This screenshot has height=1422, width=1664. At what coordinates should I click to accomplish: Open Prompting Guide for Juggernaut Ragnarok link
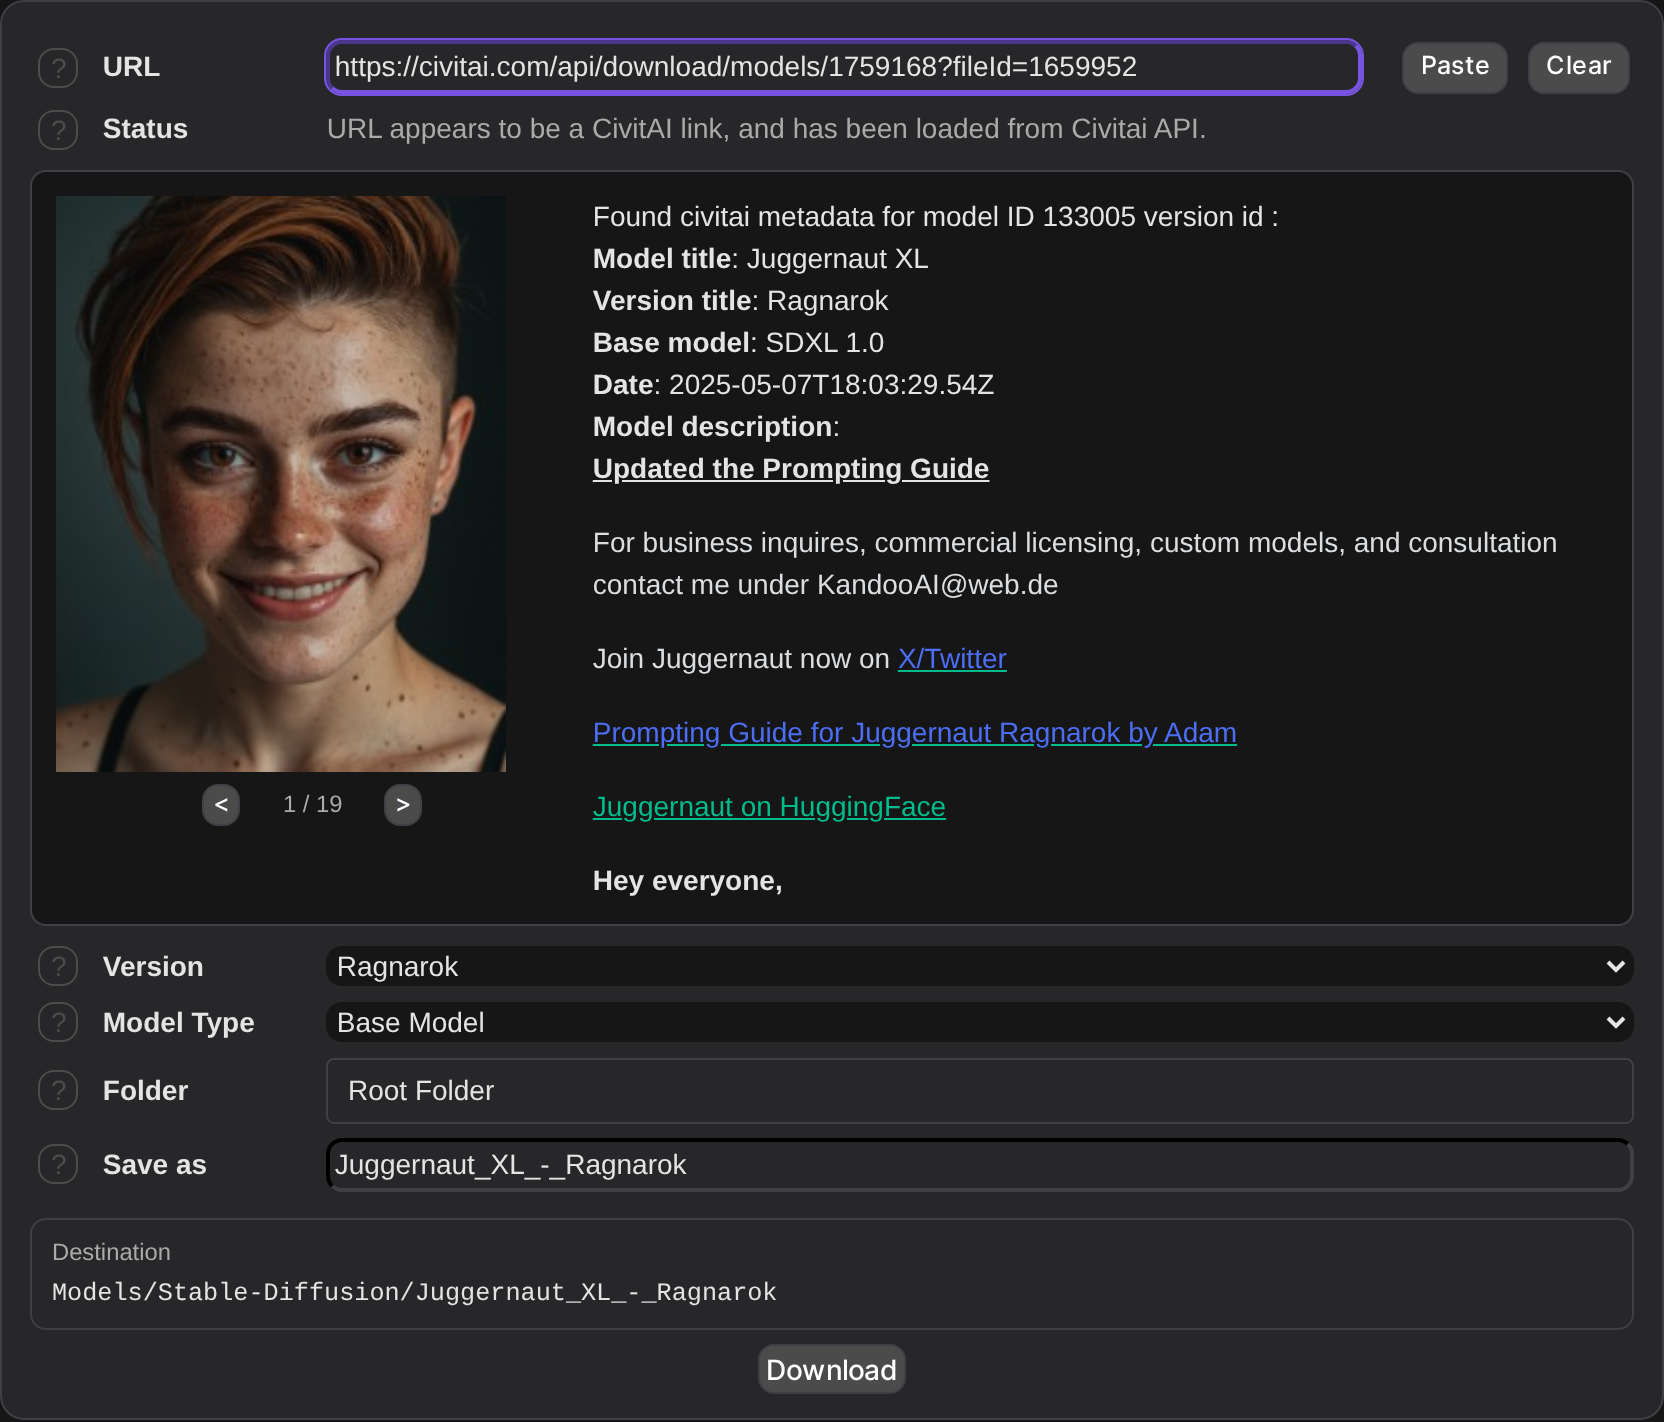point(915,733)
